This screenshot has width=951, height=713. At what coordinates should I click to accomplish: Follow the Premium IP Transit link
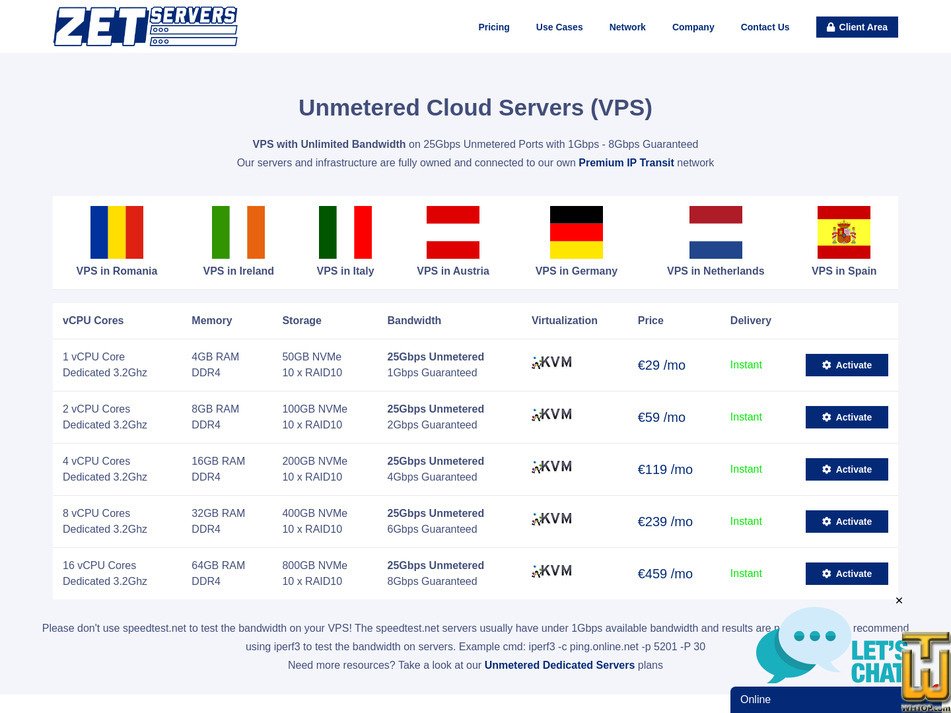pyautogui.click(x=626, y=162)
